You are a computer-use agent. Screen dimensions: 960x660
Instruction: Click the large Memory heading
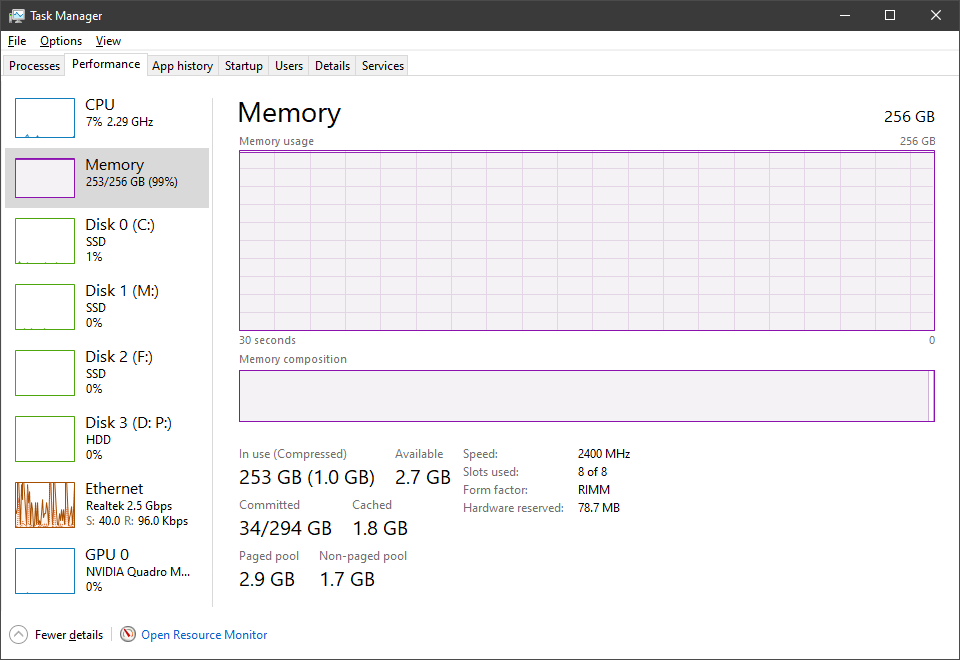(x=289, y=113)
